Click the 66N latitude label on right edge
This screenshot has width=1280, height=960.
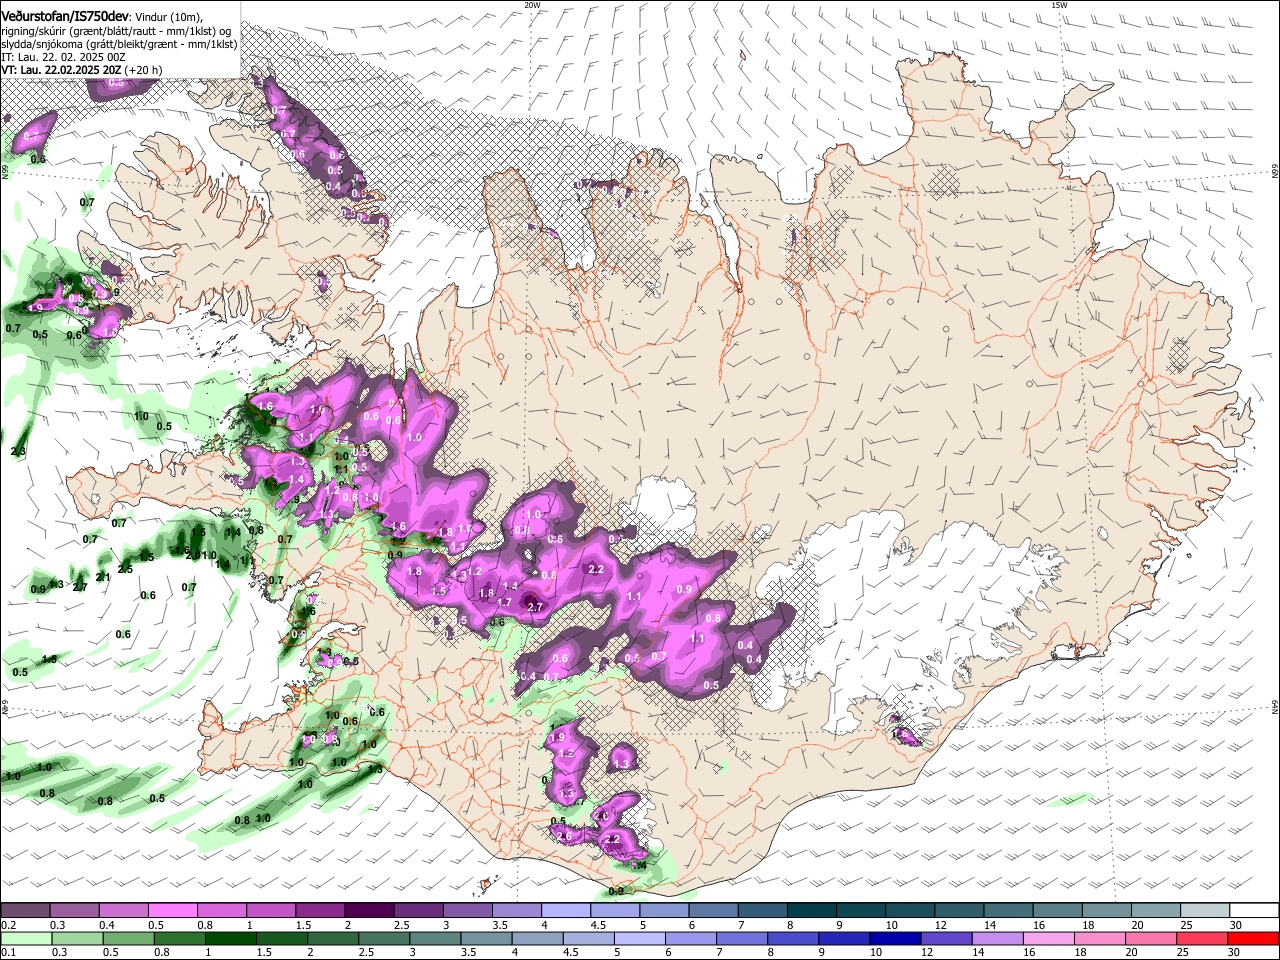(x=1275, y=173)
